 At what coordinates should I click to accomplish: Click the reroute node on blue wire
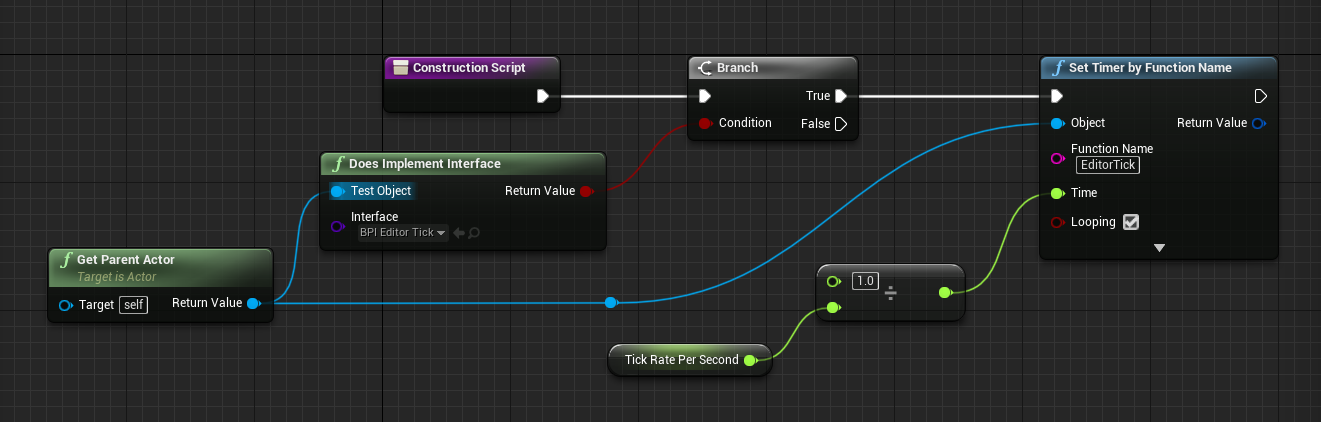(x=610, y=302)
